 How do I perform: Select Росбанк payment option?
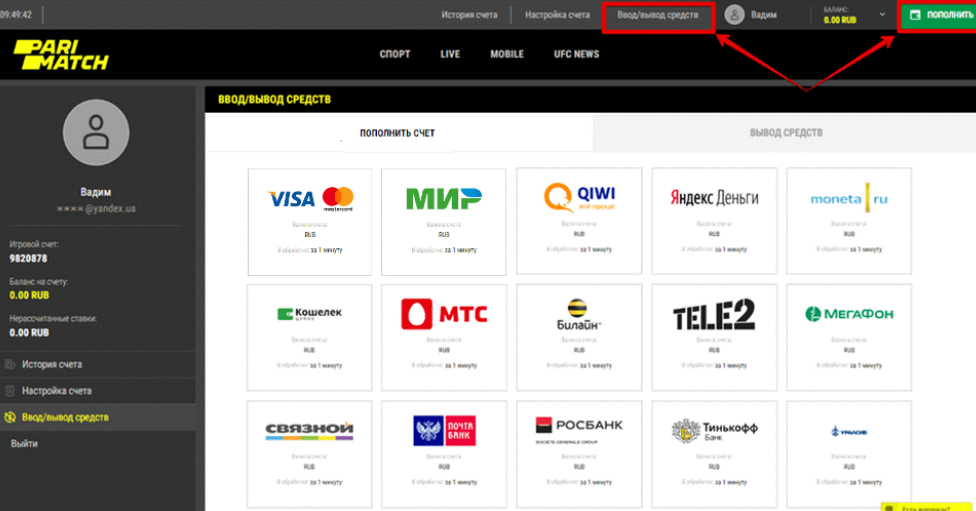(579, 454)
